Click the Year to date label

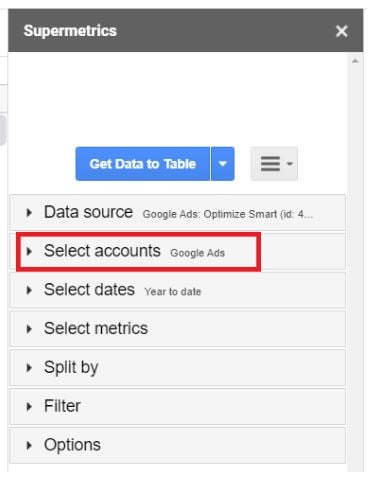coord(173,292)
